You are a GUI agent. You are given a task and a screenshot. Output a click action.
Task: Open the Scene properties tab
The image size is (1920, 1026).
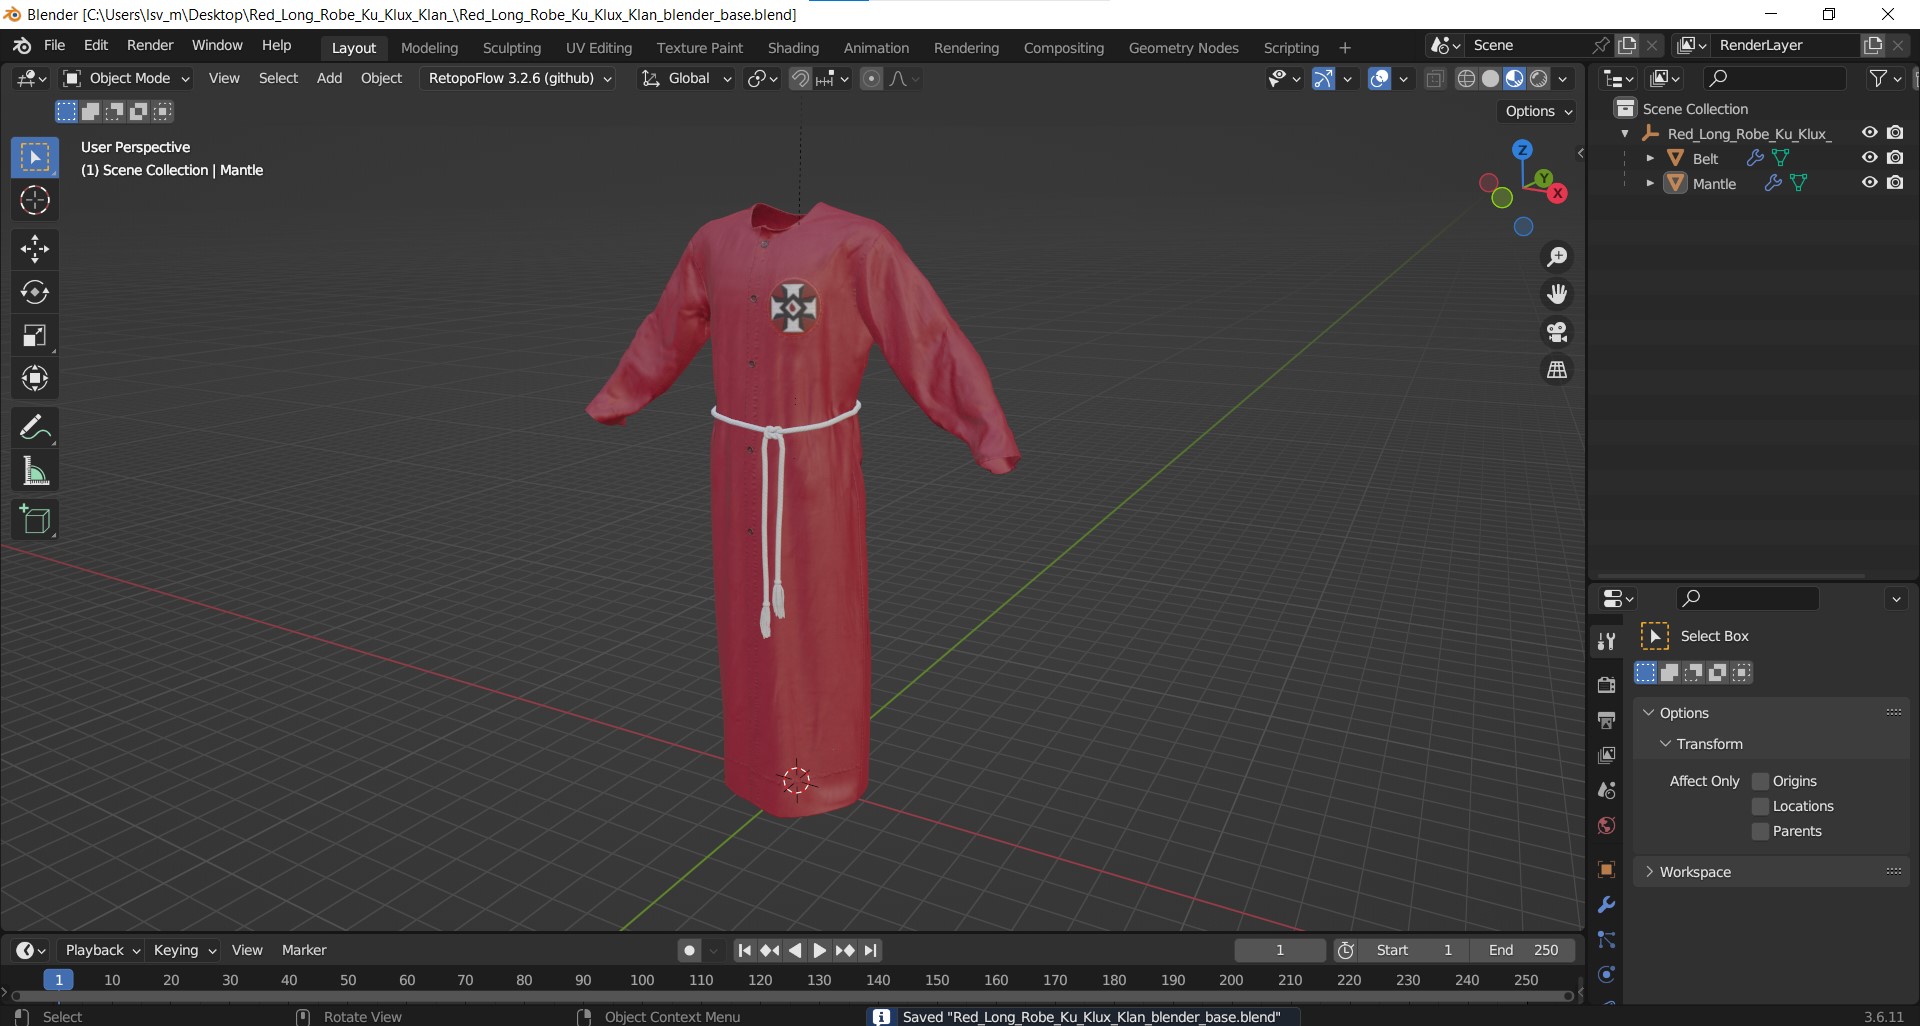pyautogui.click(x=1607, y=790)
